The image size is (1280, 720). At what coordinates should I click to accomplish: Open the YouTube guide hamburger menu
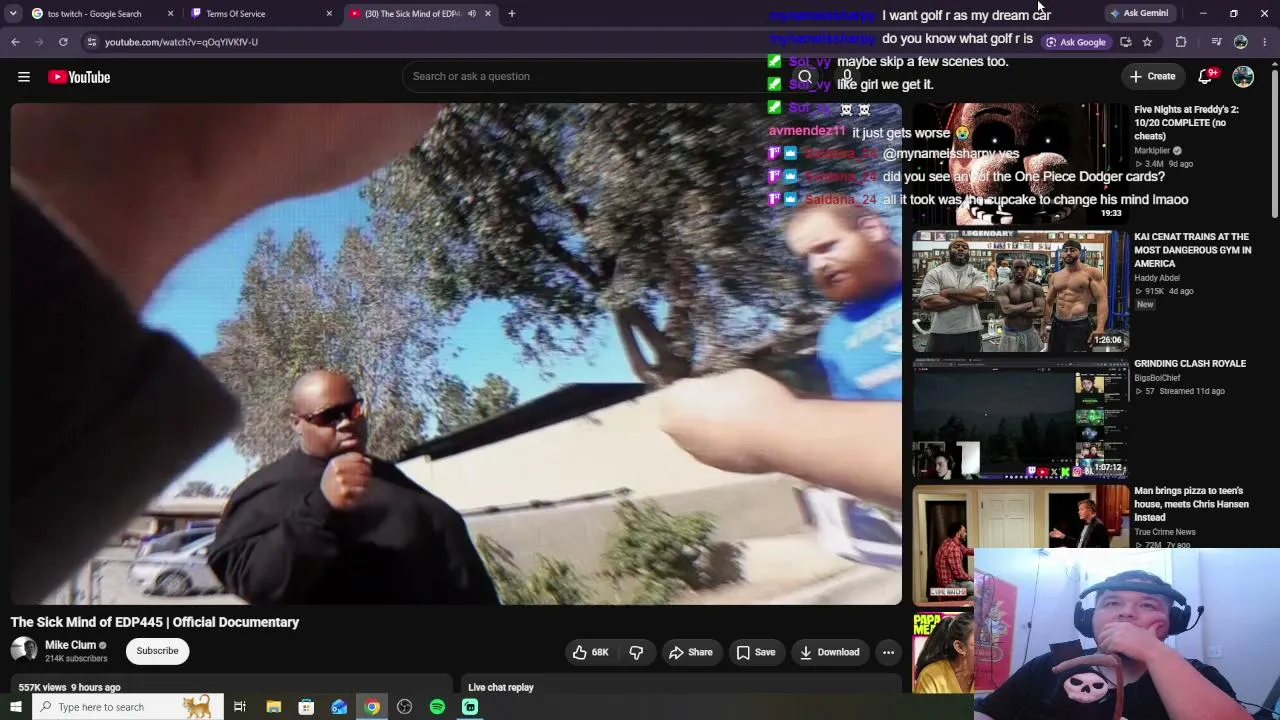pos(24,77)
